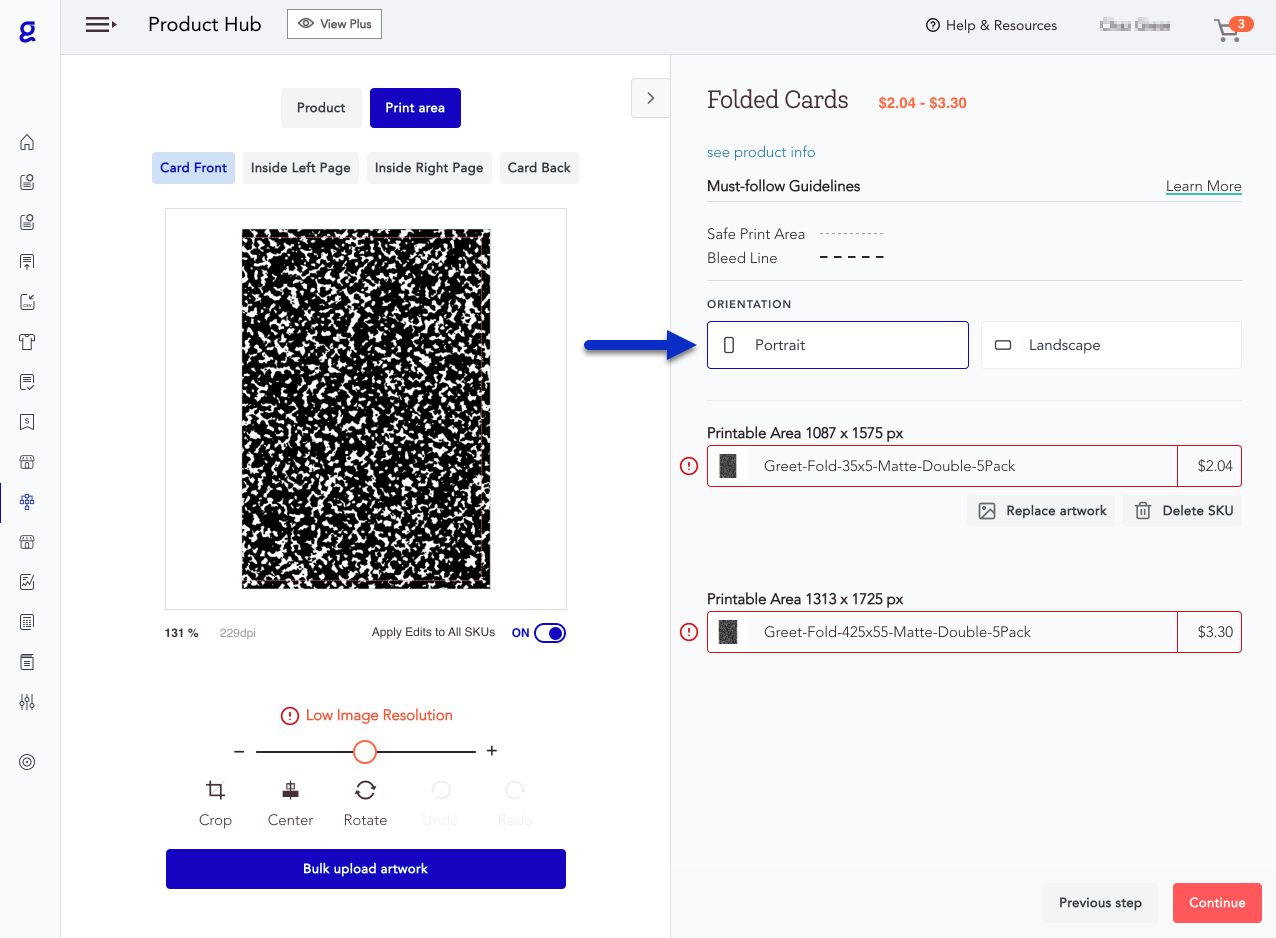Turn off Apply Edits to All SKUs
Screen dimensions: 1276x938
tap(550, 632)
